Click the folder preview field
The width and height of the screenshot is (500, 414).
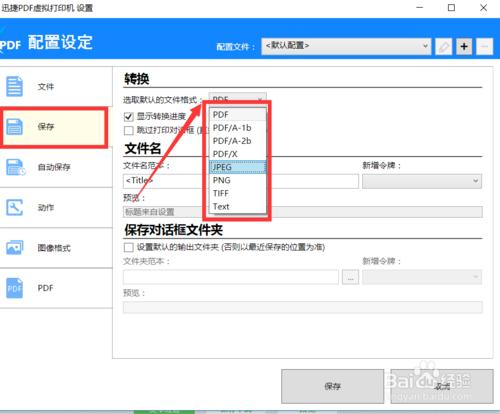303,307
